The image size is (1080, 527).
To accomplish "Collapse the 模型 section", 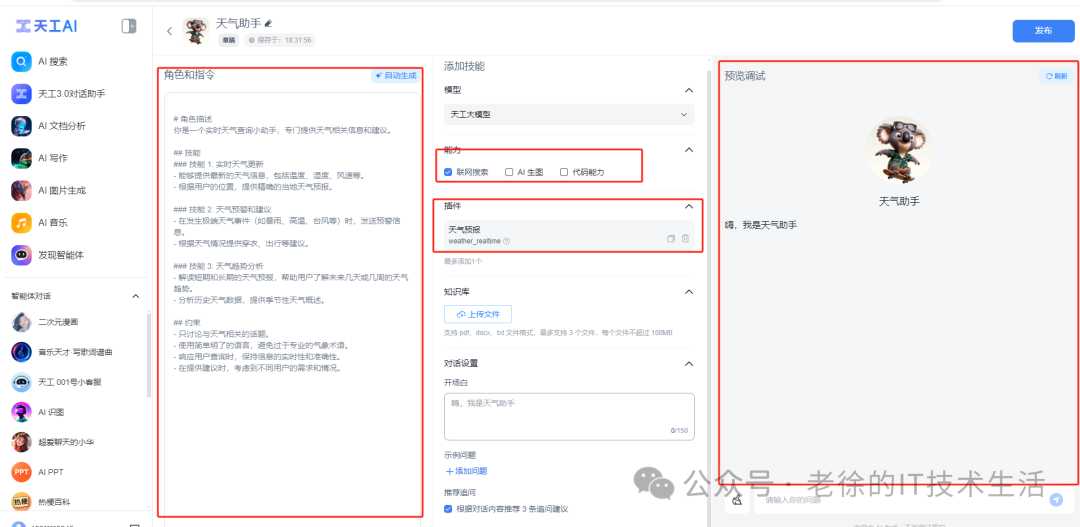I will tap(687, 90).
